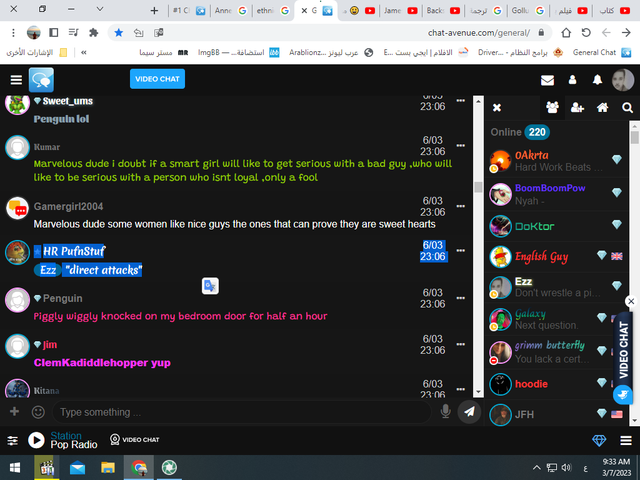
Task: Click the chat bubble site logo
Action: tap(41, 80)
